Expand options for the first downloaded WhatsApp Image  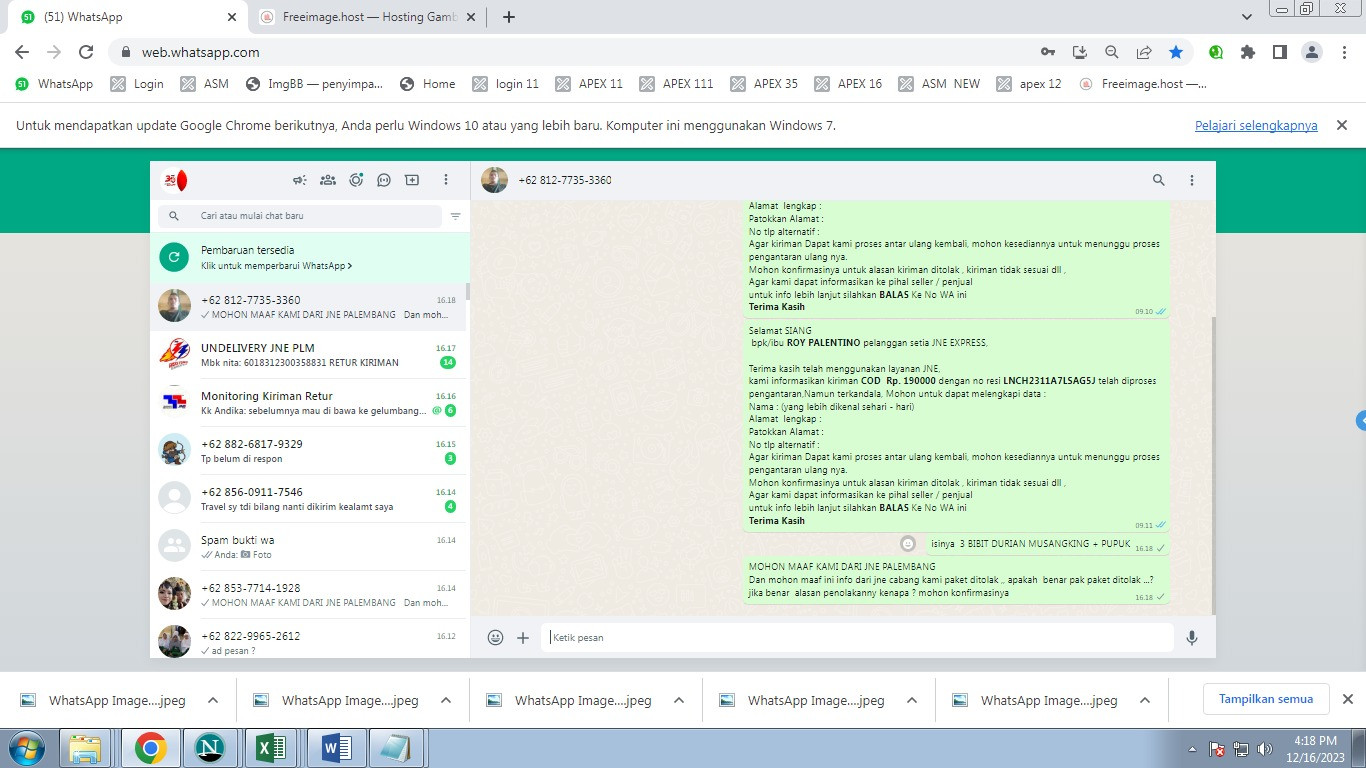pyautogui.click(x=213, y=700)
